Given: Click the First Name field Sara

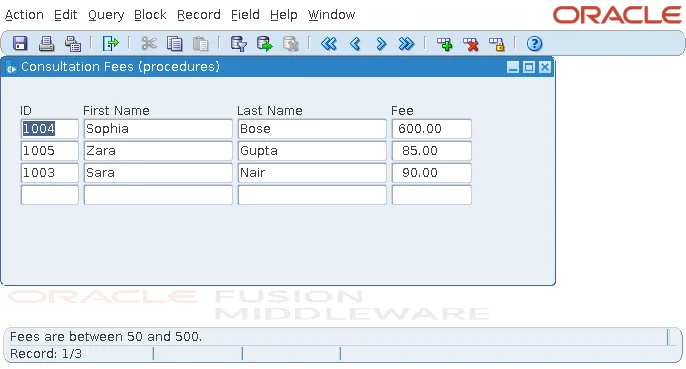Looking at the screenshot, I should click(x=158, y=172).
